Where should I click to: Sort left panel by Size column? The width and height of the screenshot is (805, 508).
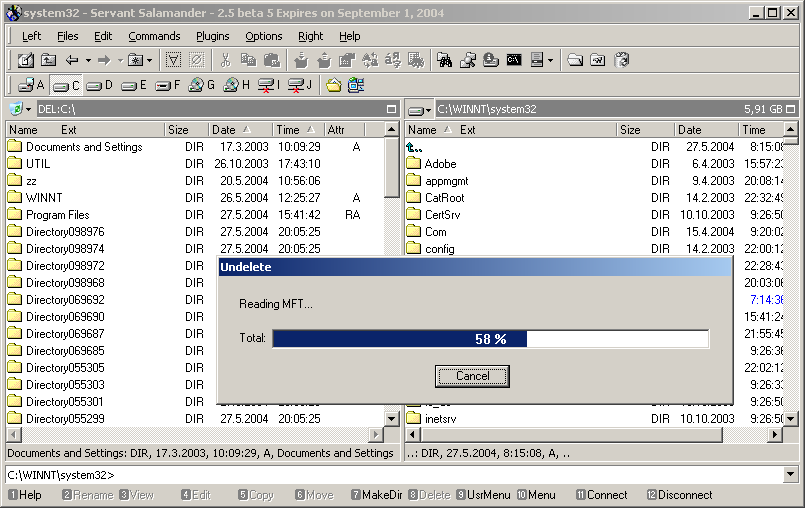pos(186,130)
